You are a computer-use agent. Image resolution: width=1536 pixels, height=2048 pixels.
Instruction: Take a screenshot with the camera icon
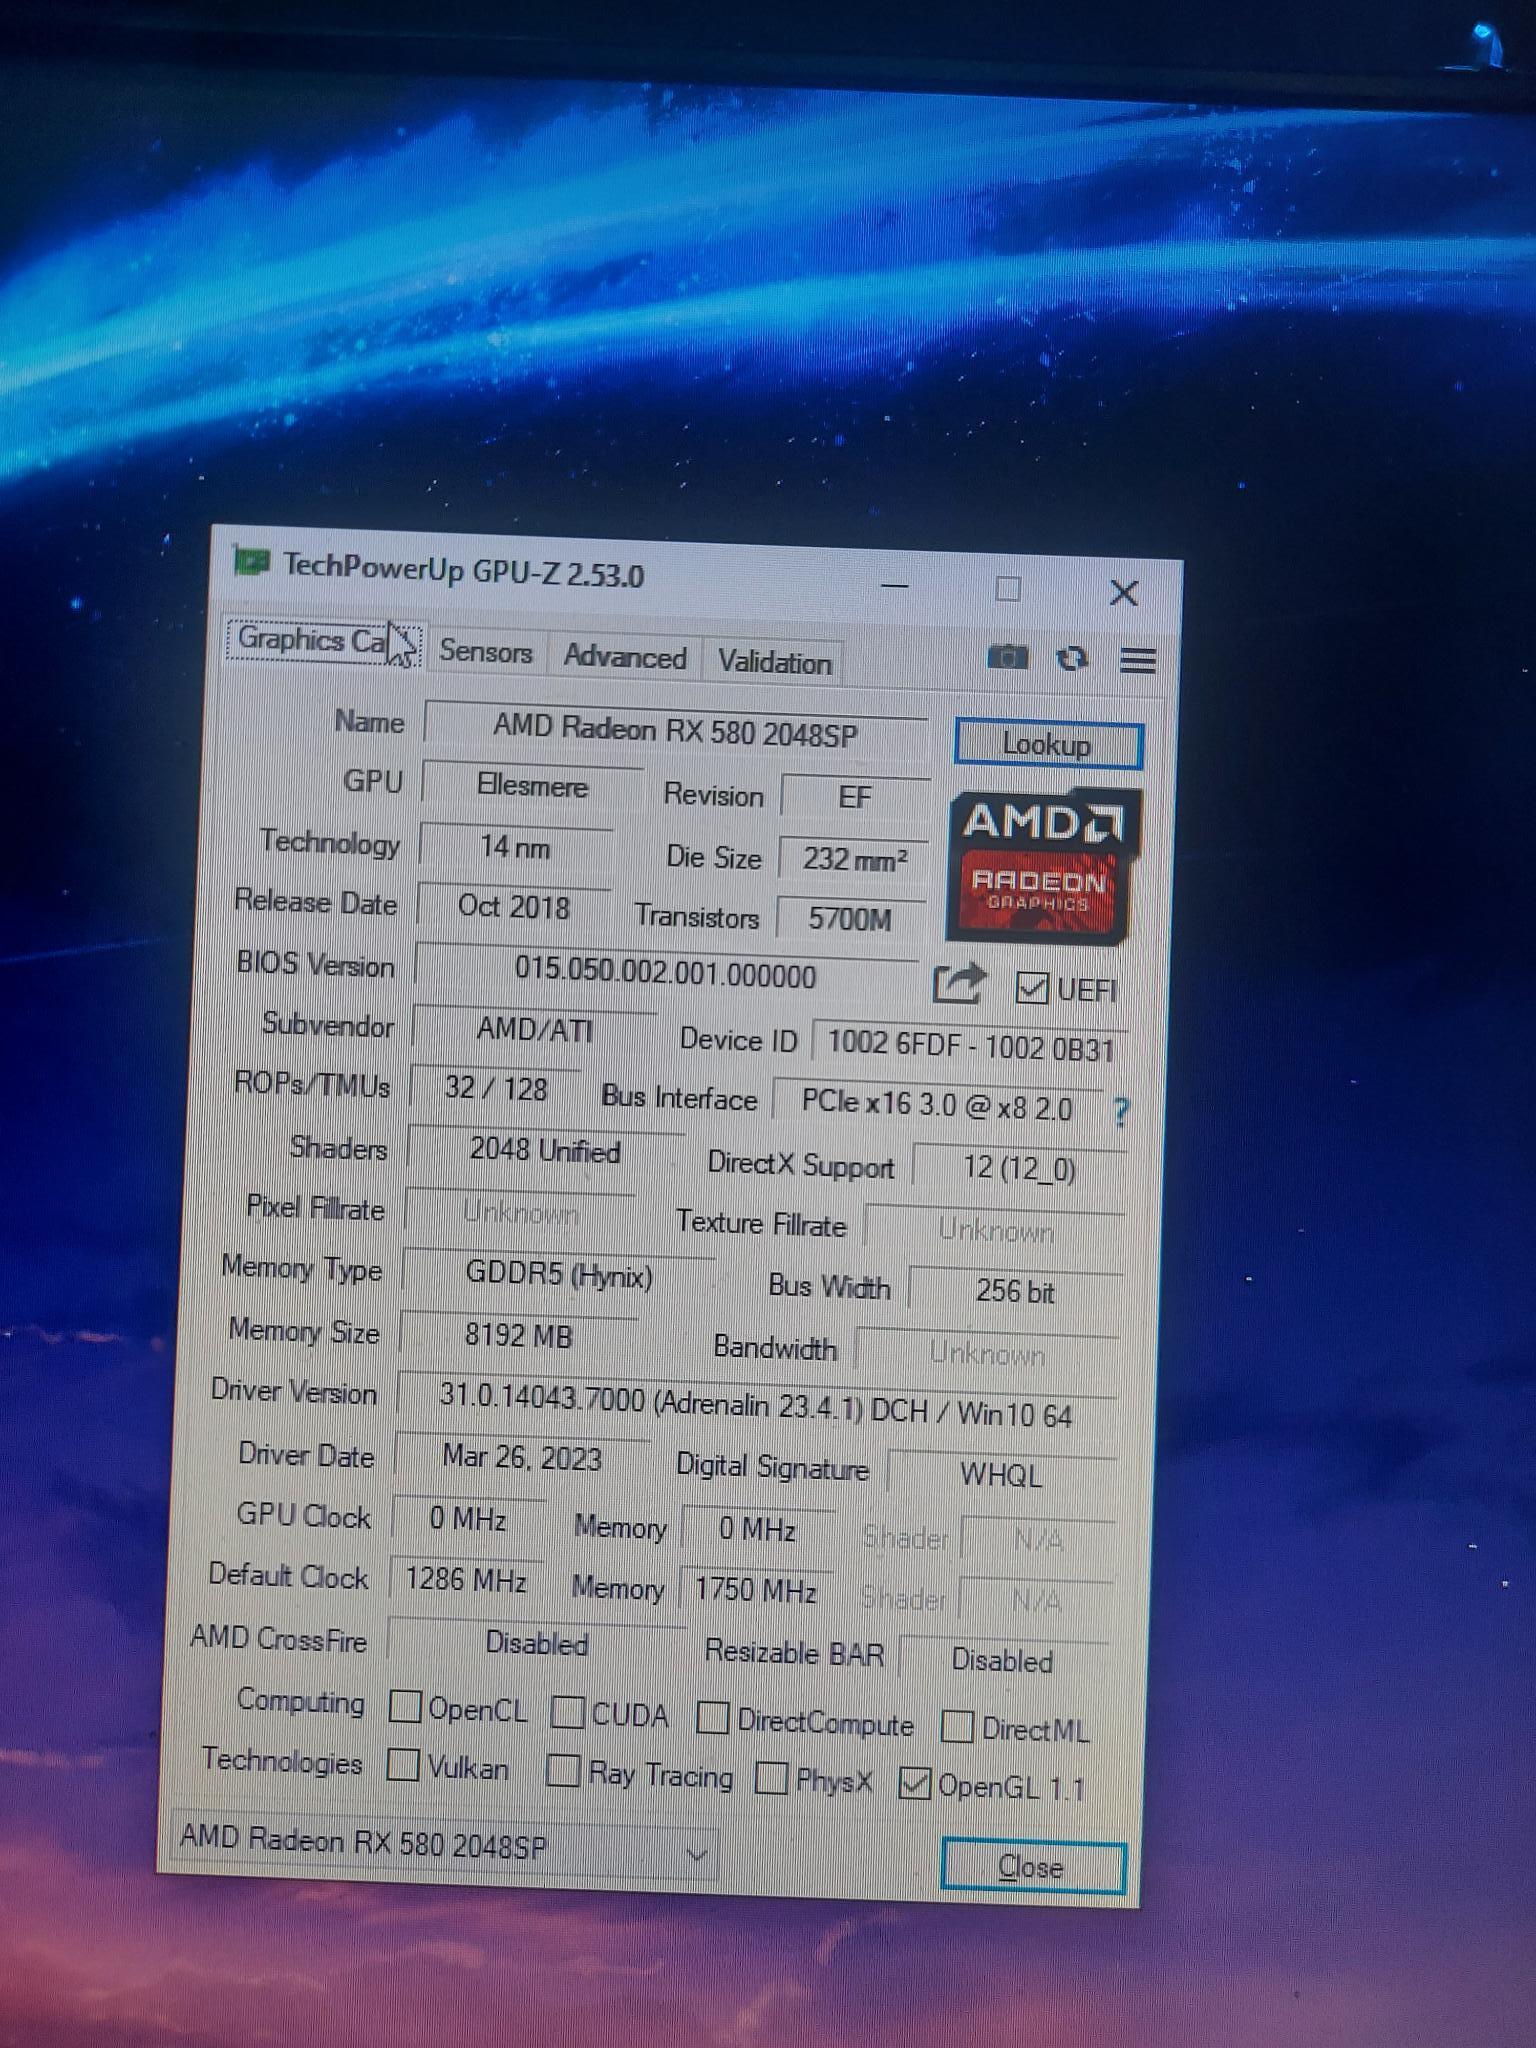point(1007,657)
